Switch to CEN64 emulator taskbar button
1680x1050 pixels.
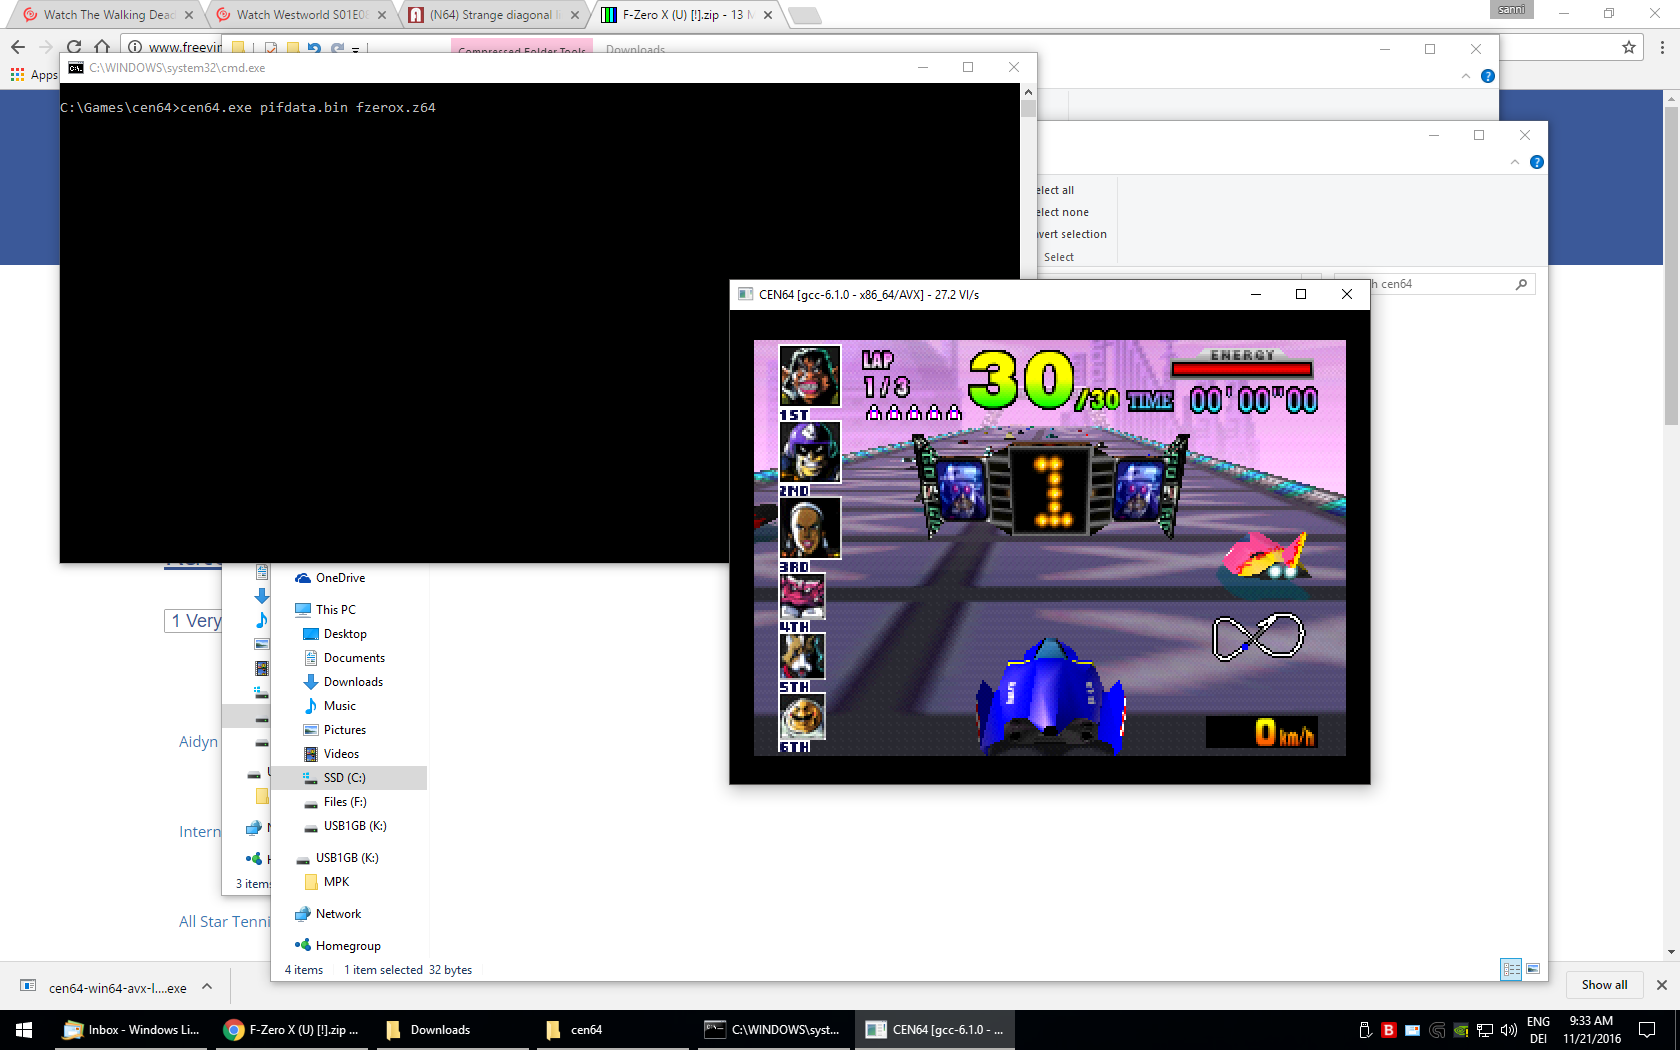pos(934,1030)
